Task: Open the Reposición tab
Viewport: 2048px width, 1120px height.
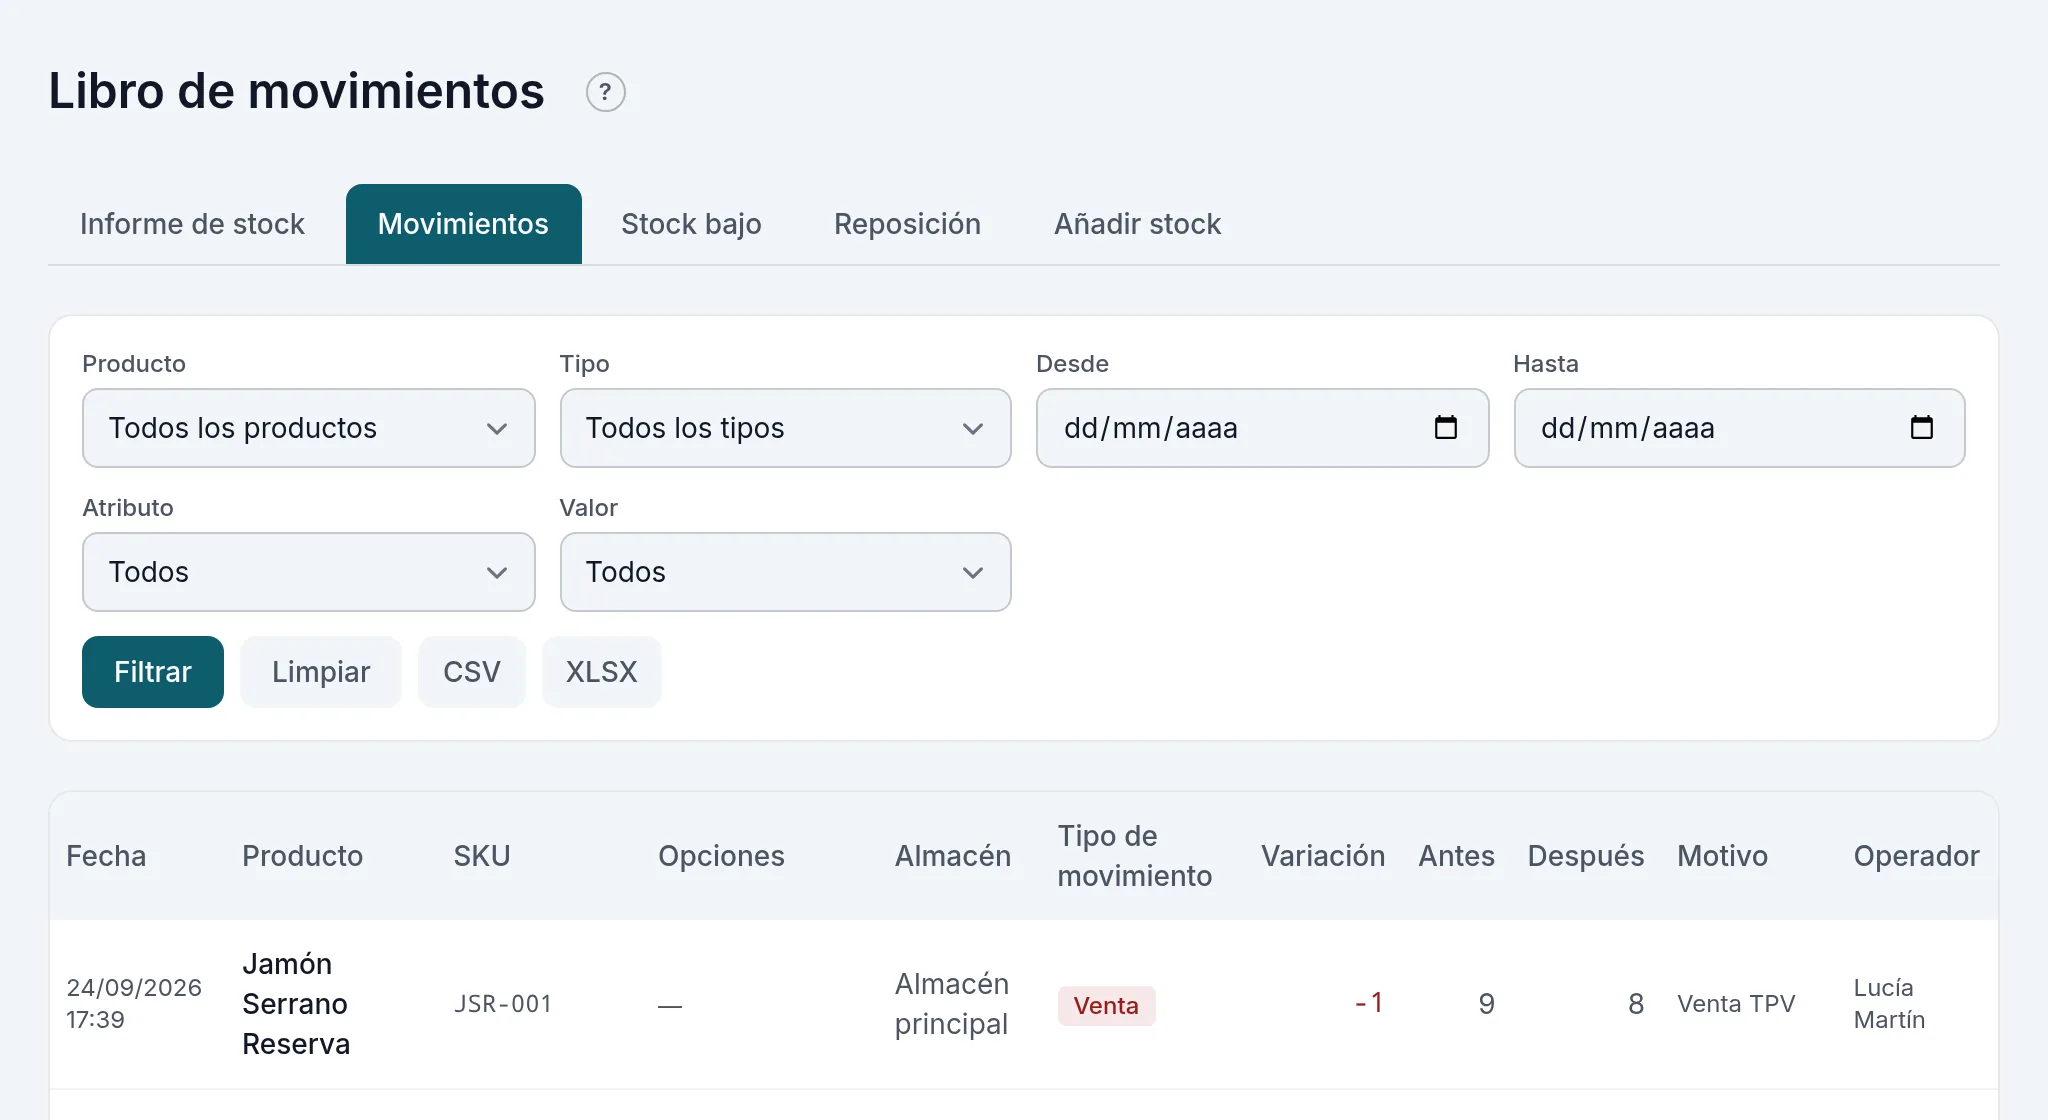Action: click(907, 224)
